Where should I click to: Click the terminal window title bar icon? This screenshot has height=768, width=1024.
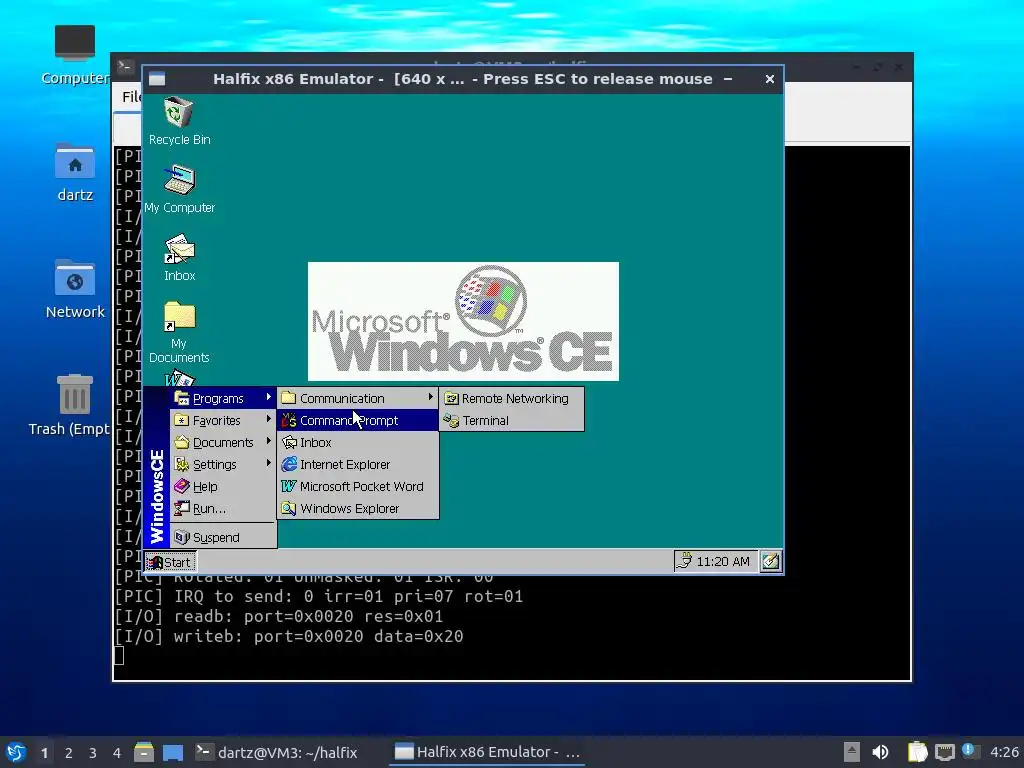point(125,66)
